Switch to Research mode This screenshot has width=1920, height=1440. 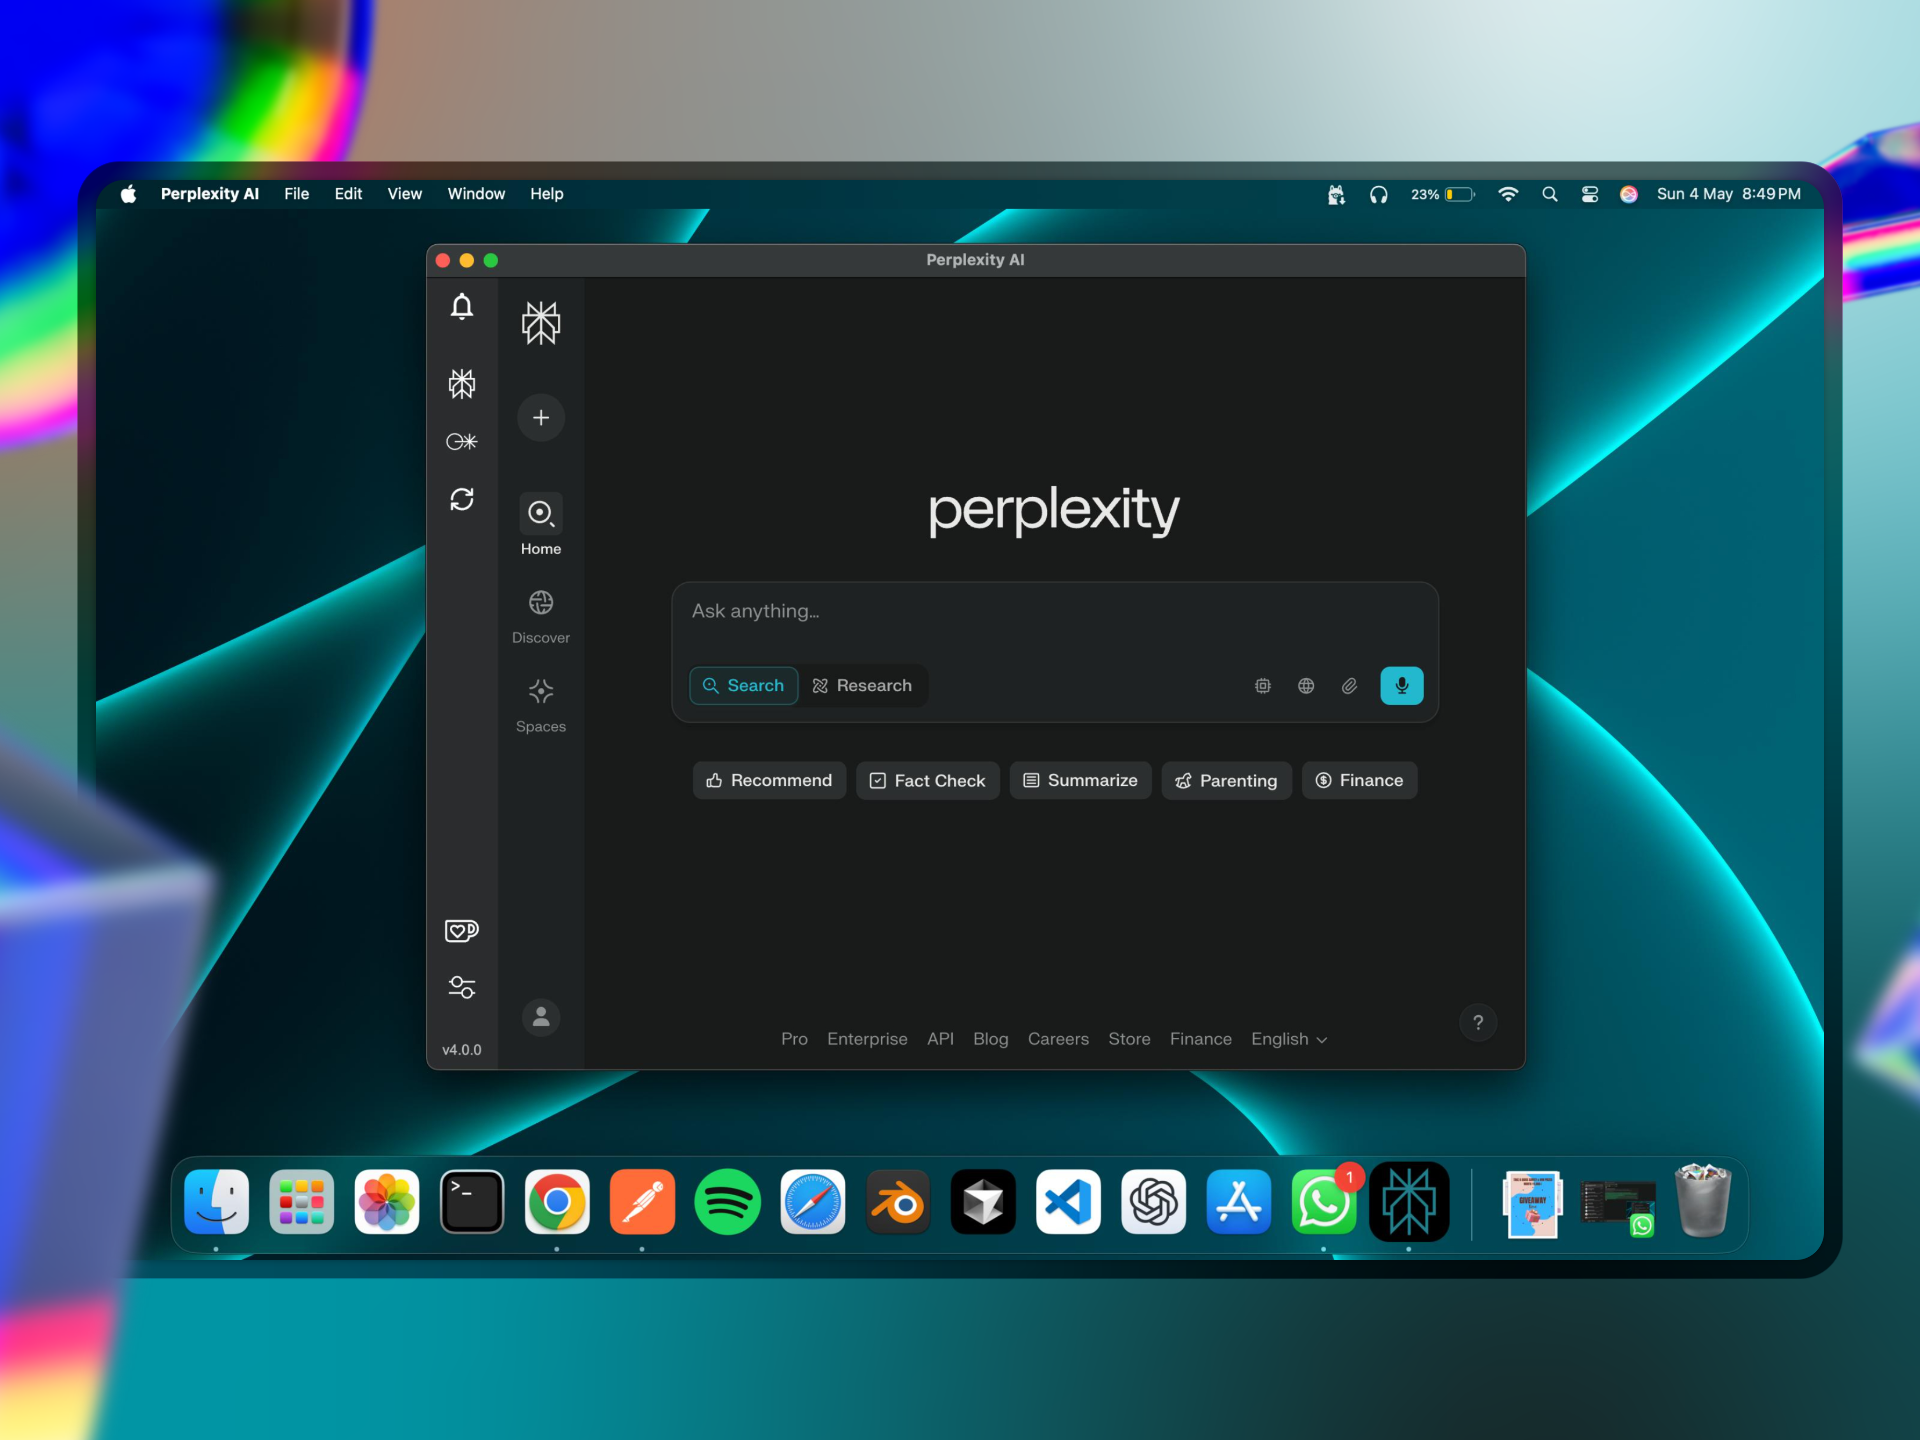tap(862, 685)
